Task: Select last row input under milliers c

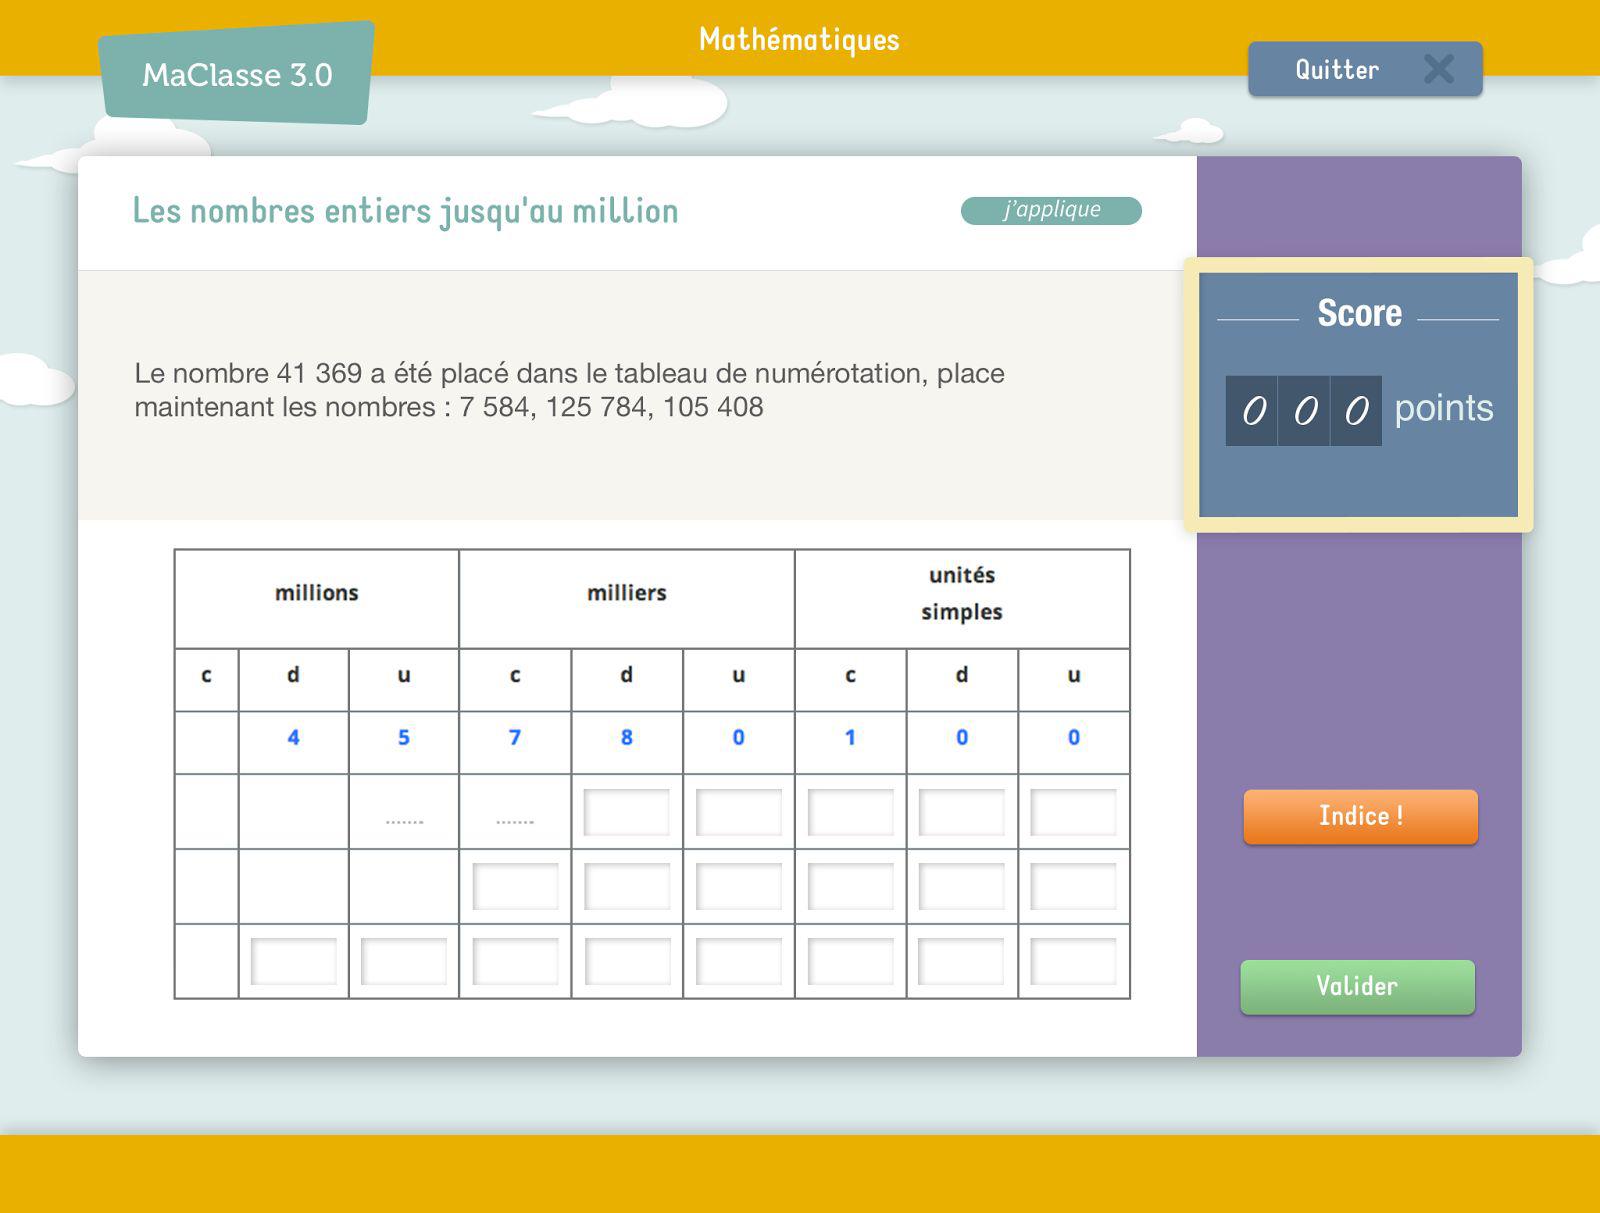Action: pyautogui.click(x=515, y=961)
